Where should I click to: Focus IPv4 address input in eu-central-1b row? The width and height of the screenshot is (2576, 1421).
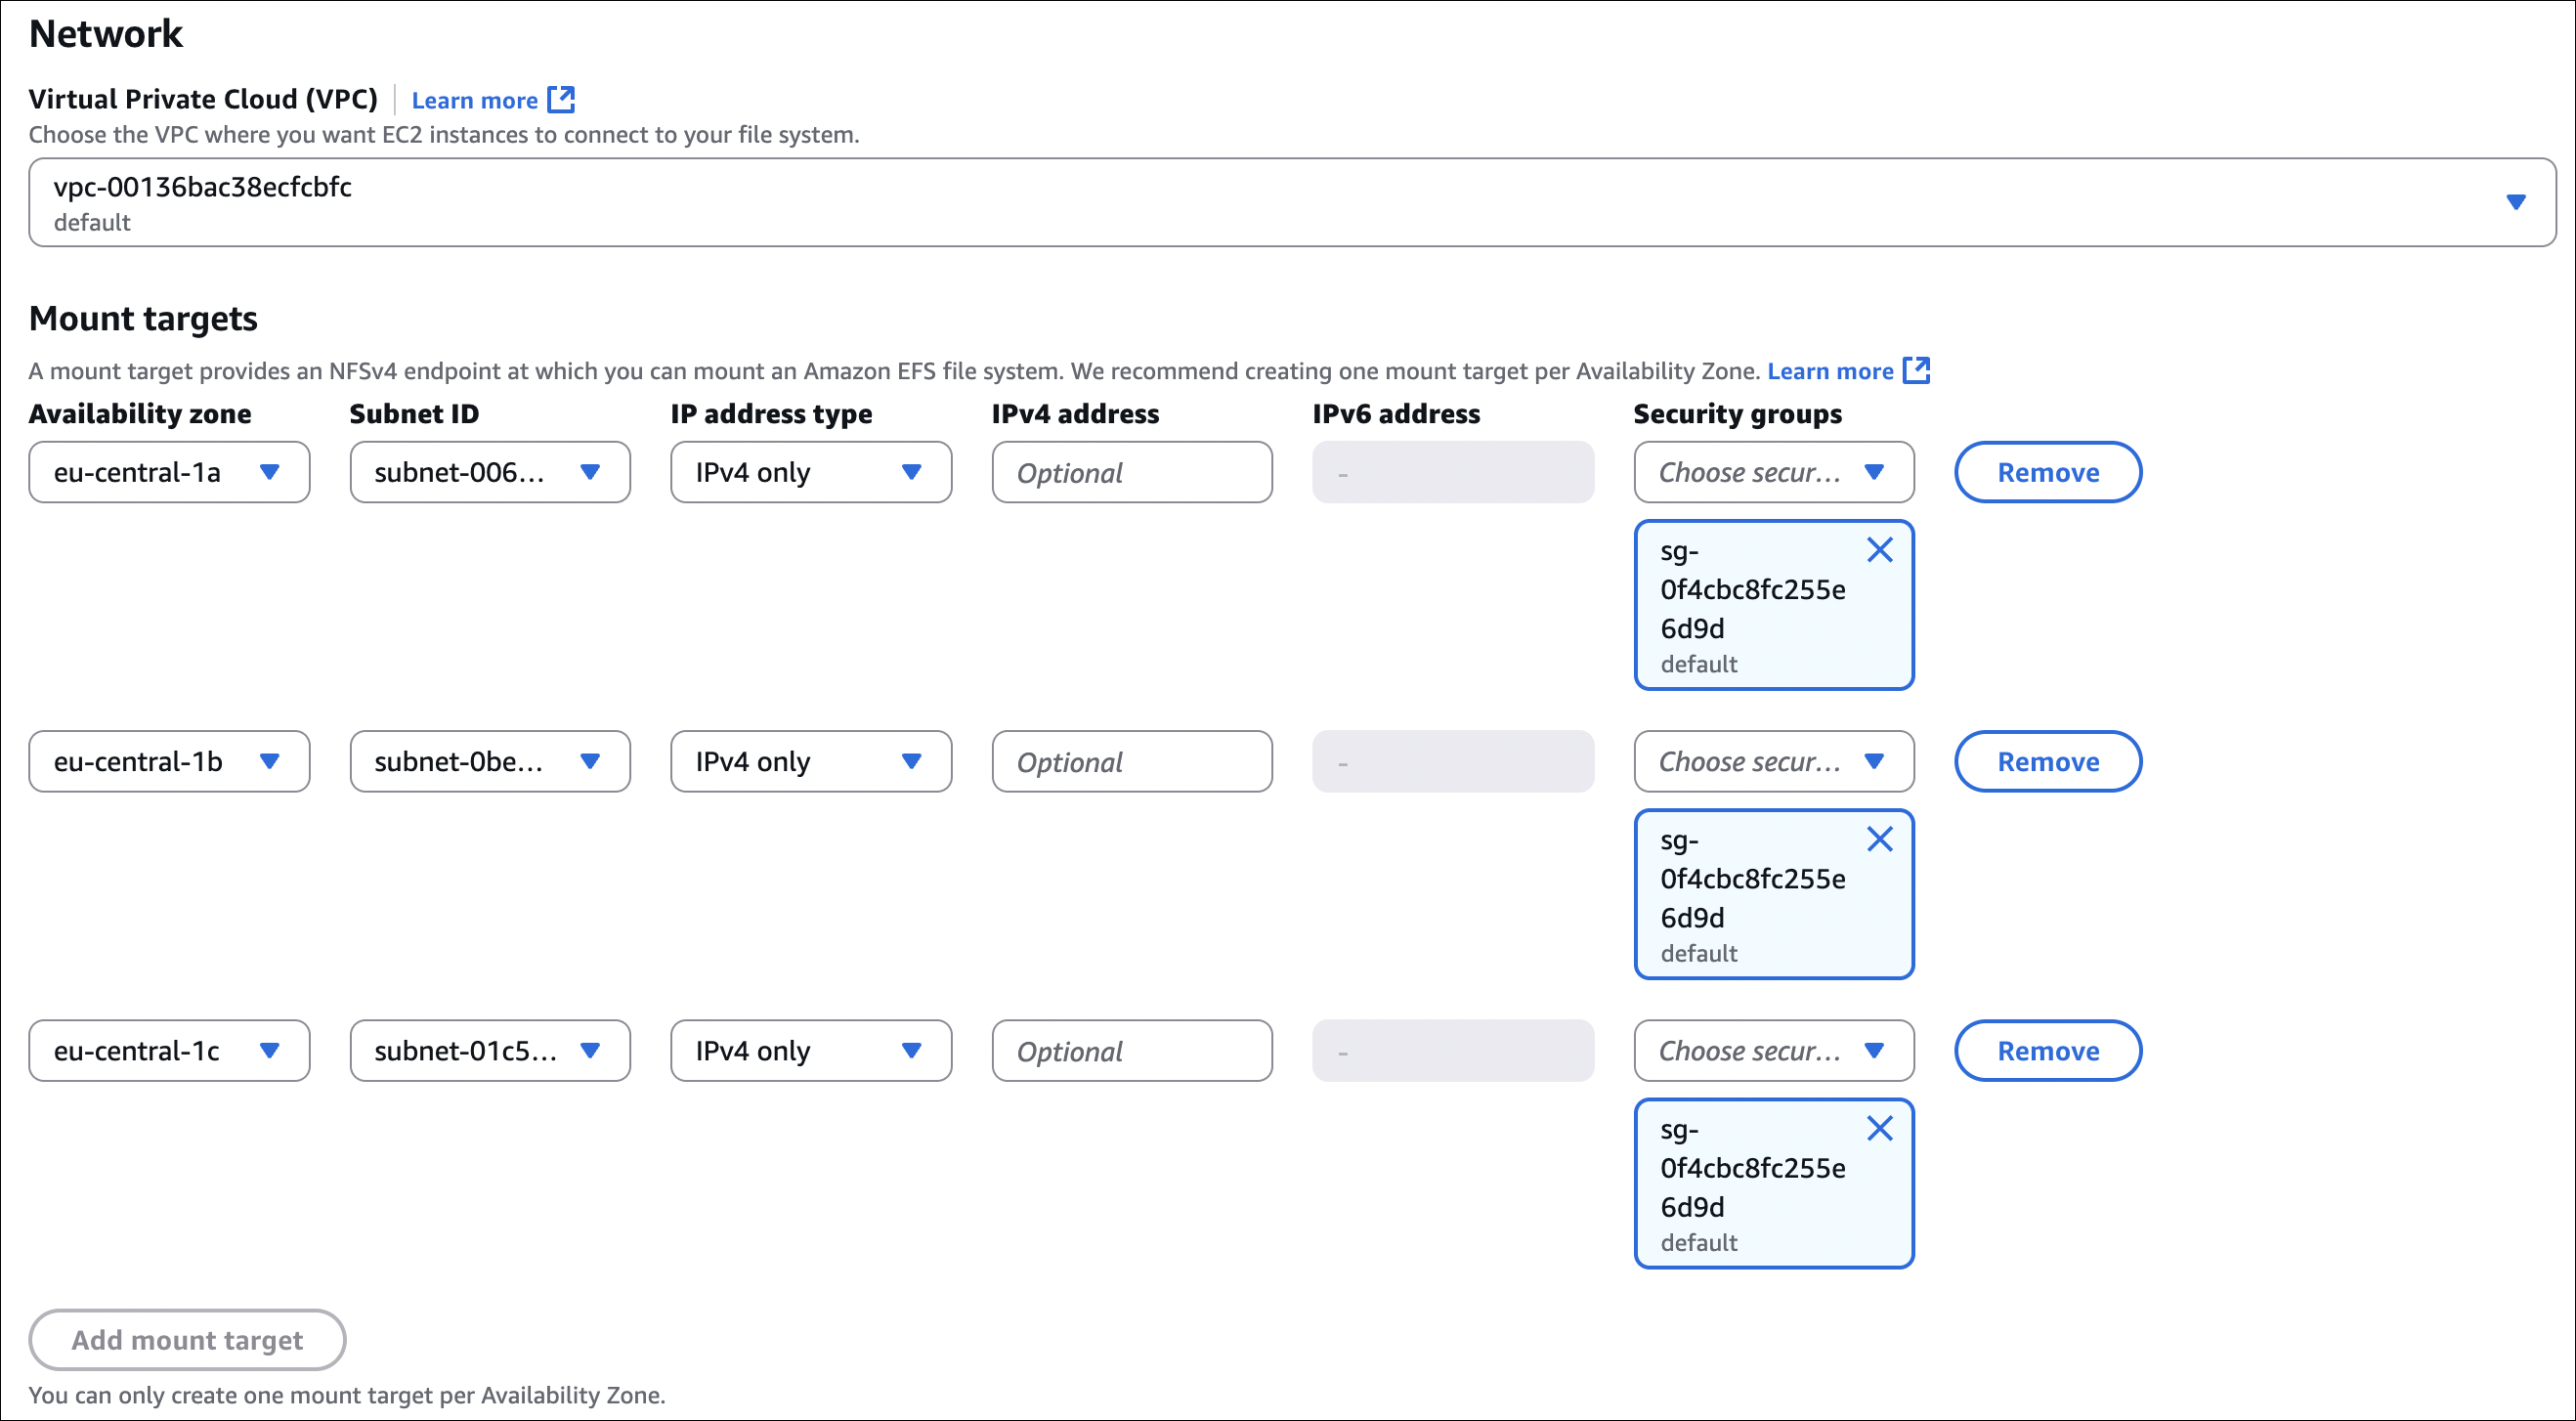tap(1131, 761)
